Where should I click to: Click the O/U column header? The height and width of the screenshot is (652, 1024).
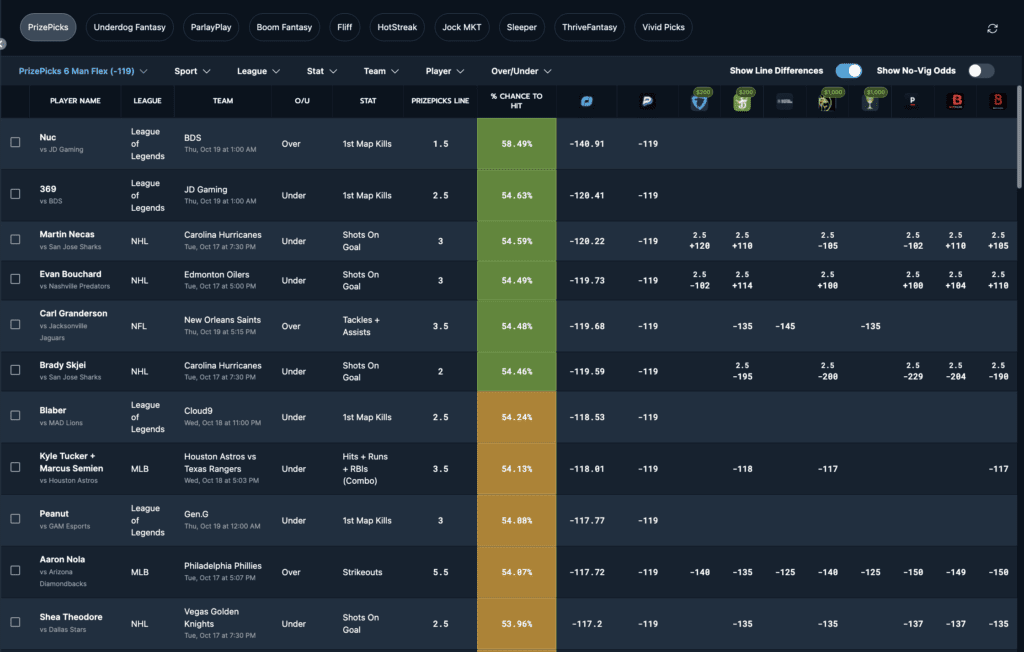pos(302,101)
